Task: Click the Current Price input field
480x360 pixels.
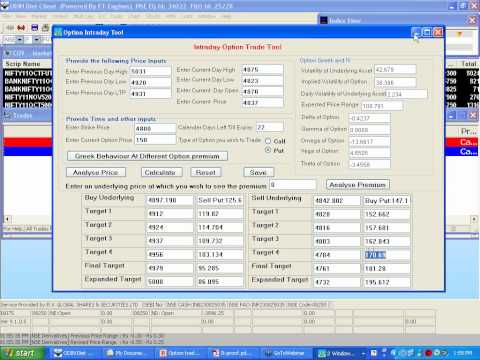Action: point(262,103)
